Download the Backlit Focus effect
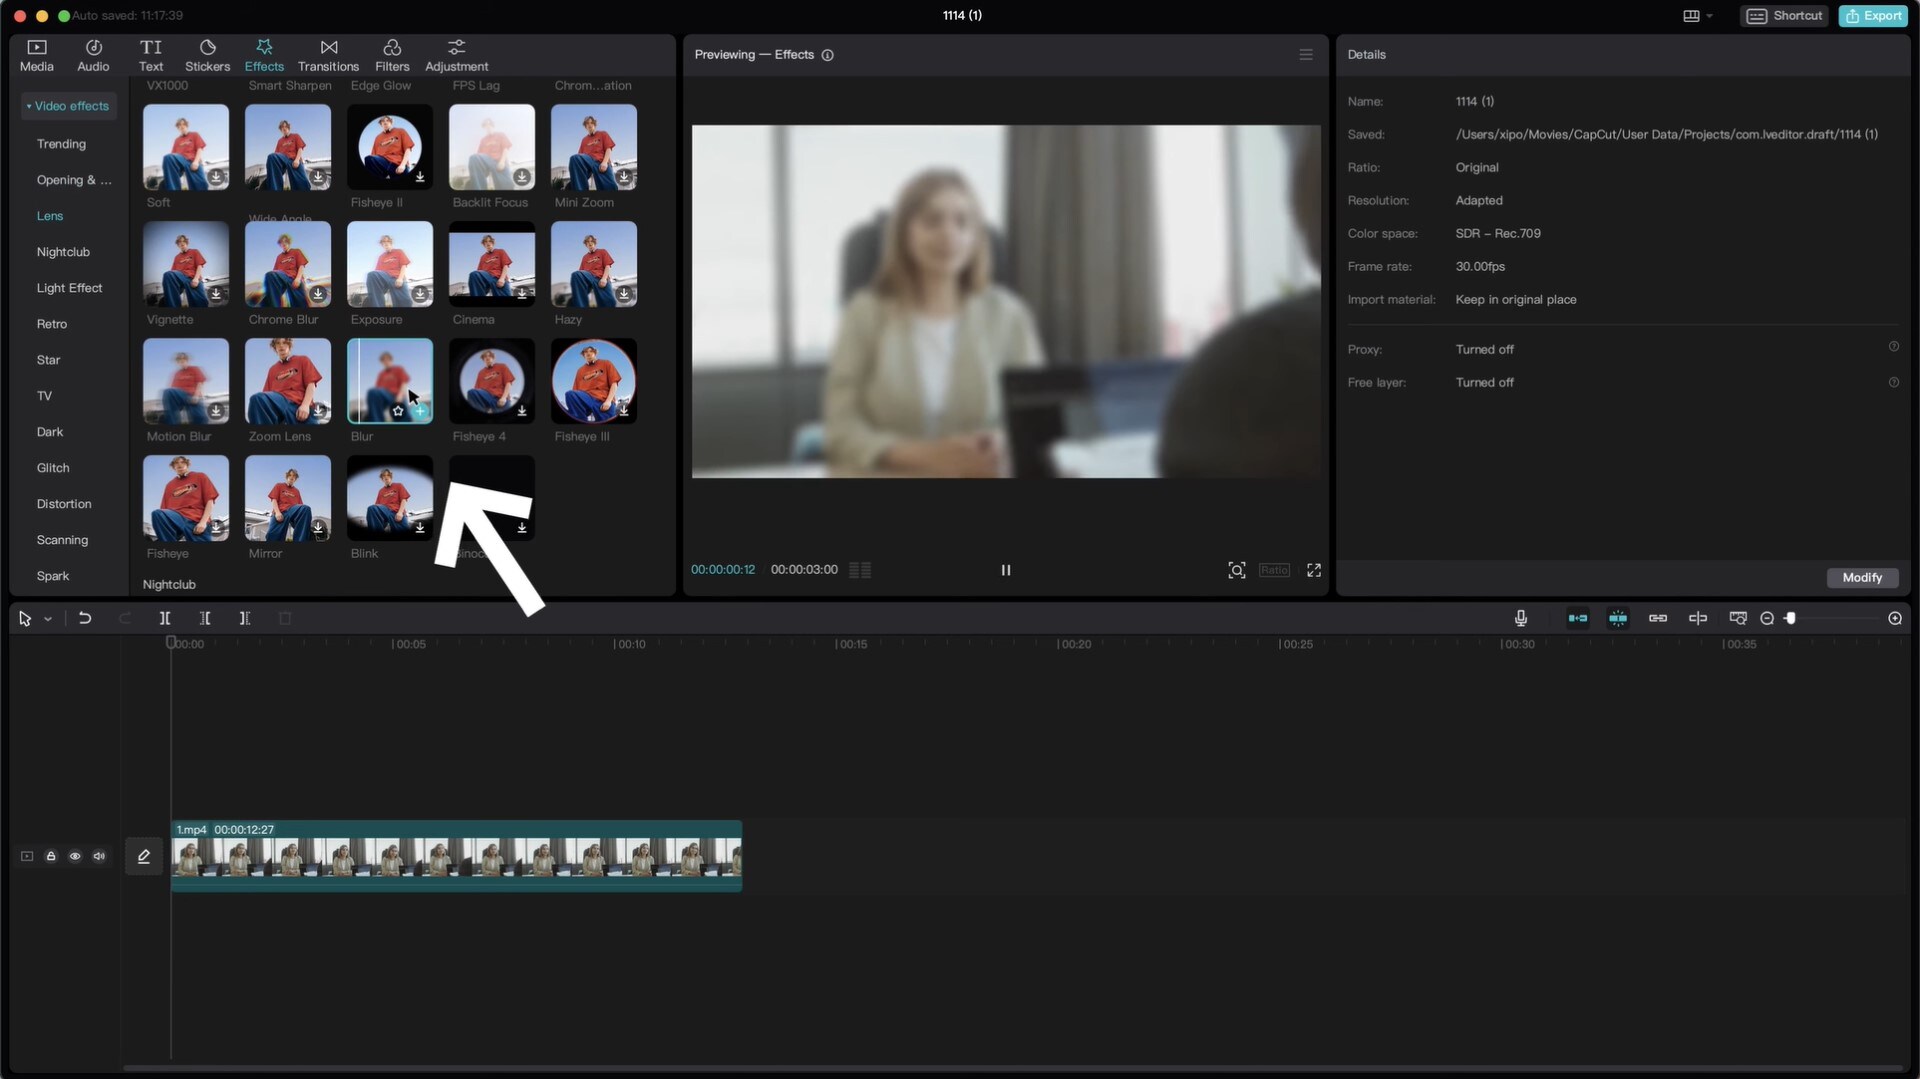The width and height of the screenshot is (1920, 1079). click(x=522, y=177)
